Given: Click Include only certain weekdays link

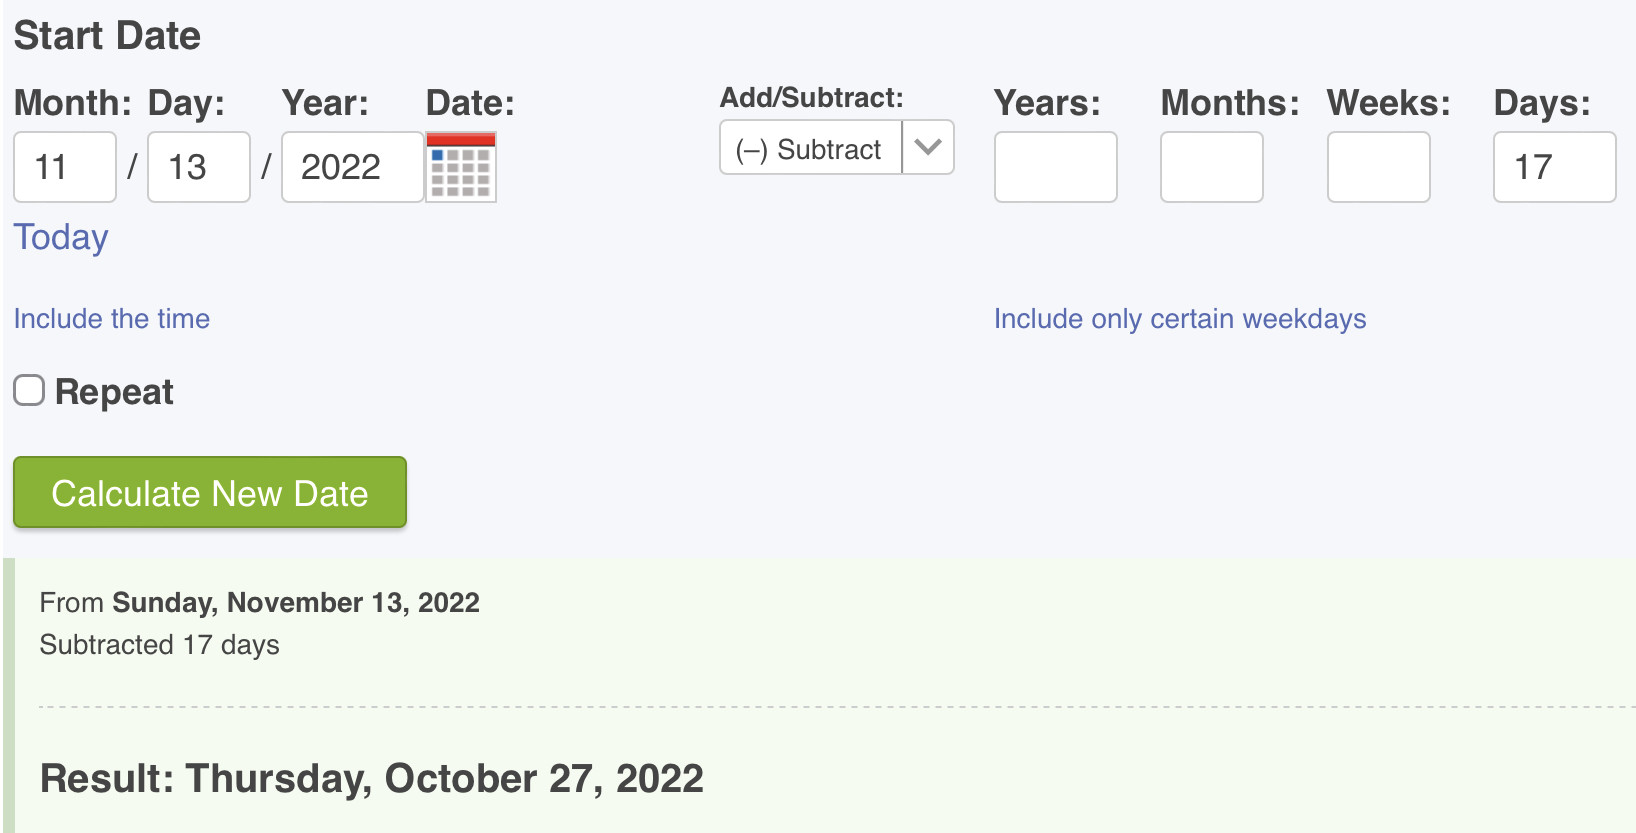Looking at the screenshot, I should 1179,319.
